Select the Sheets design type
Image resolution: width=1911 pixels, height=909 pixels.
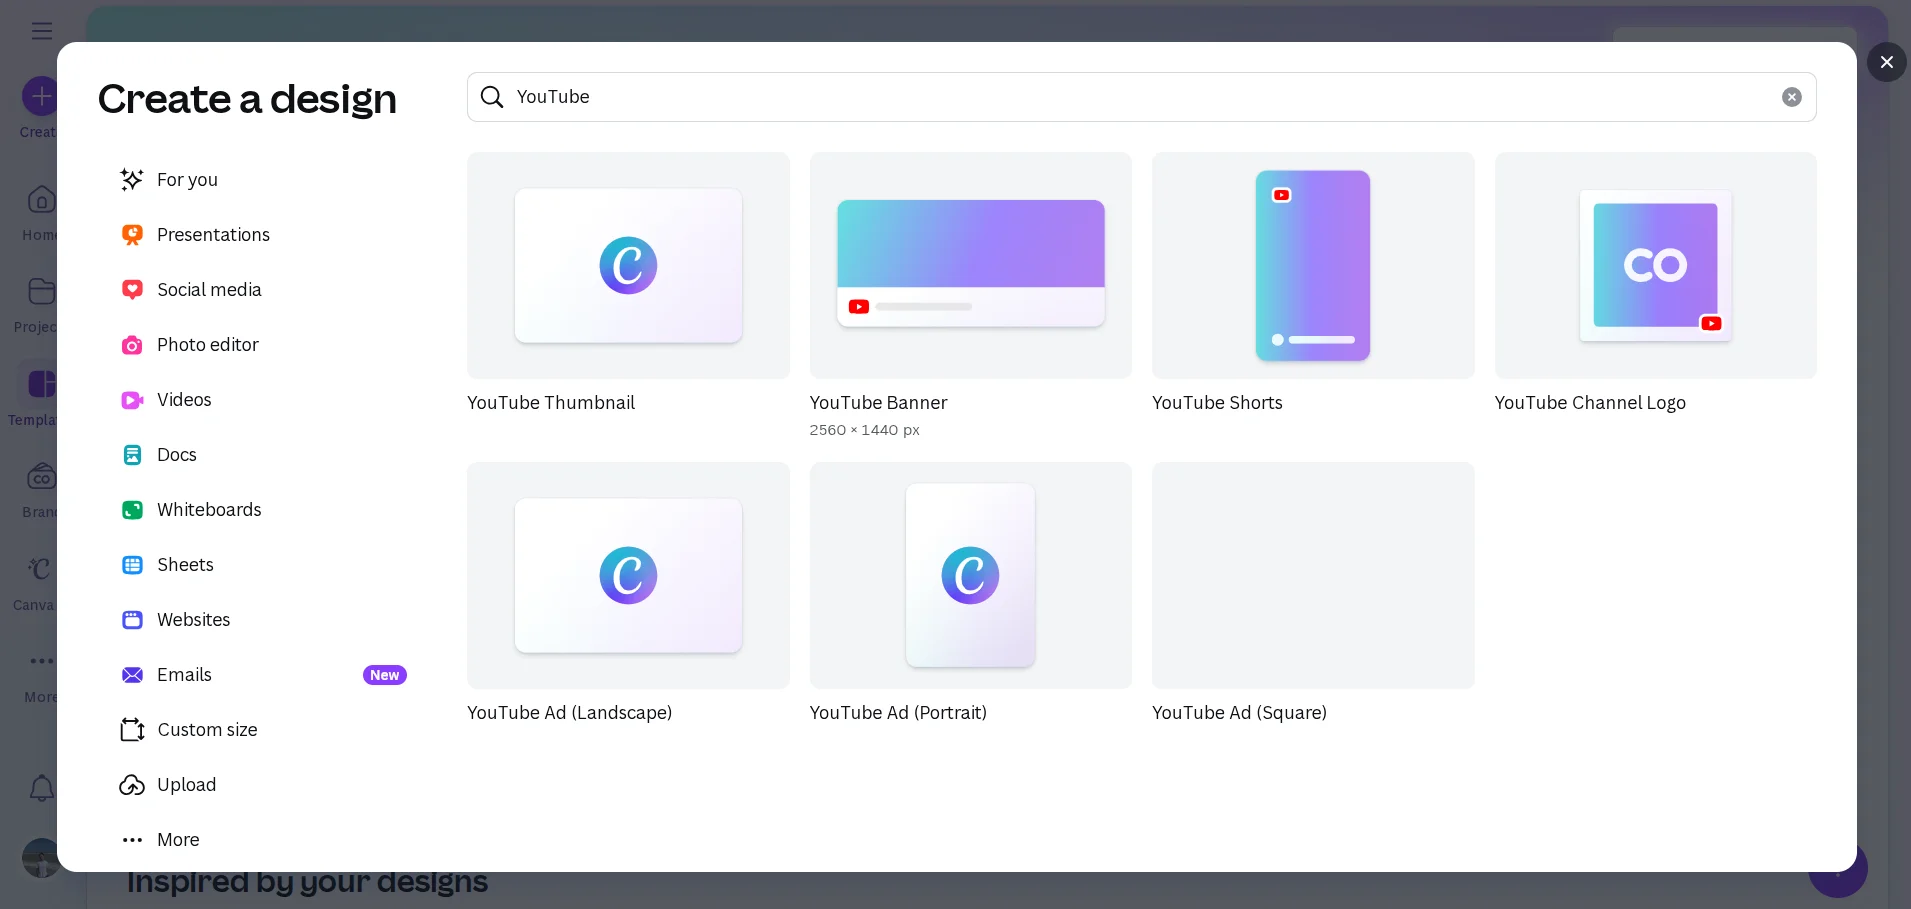tap(185, 564)
